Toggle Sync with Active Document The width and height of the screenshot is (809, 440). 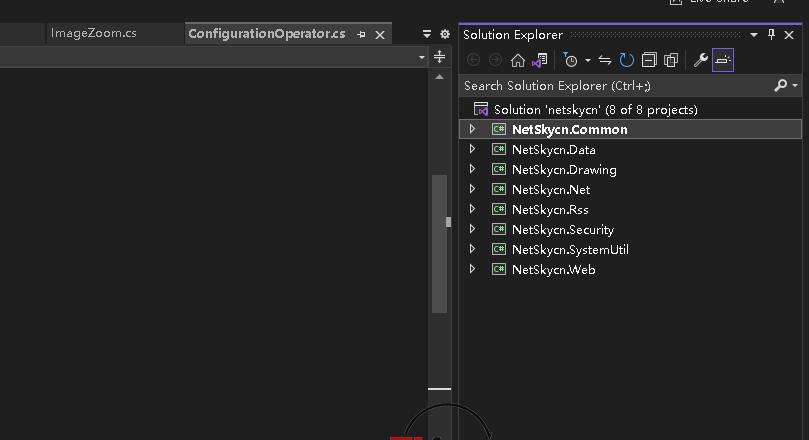[605, 60]
